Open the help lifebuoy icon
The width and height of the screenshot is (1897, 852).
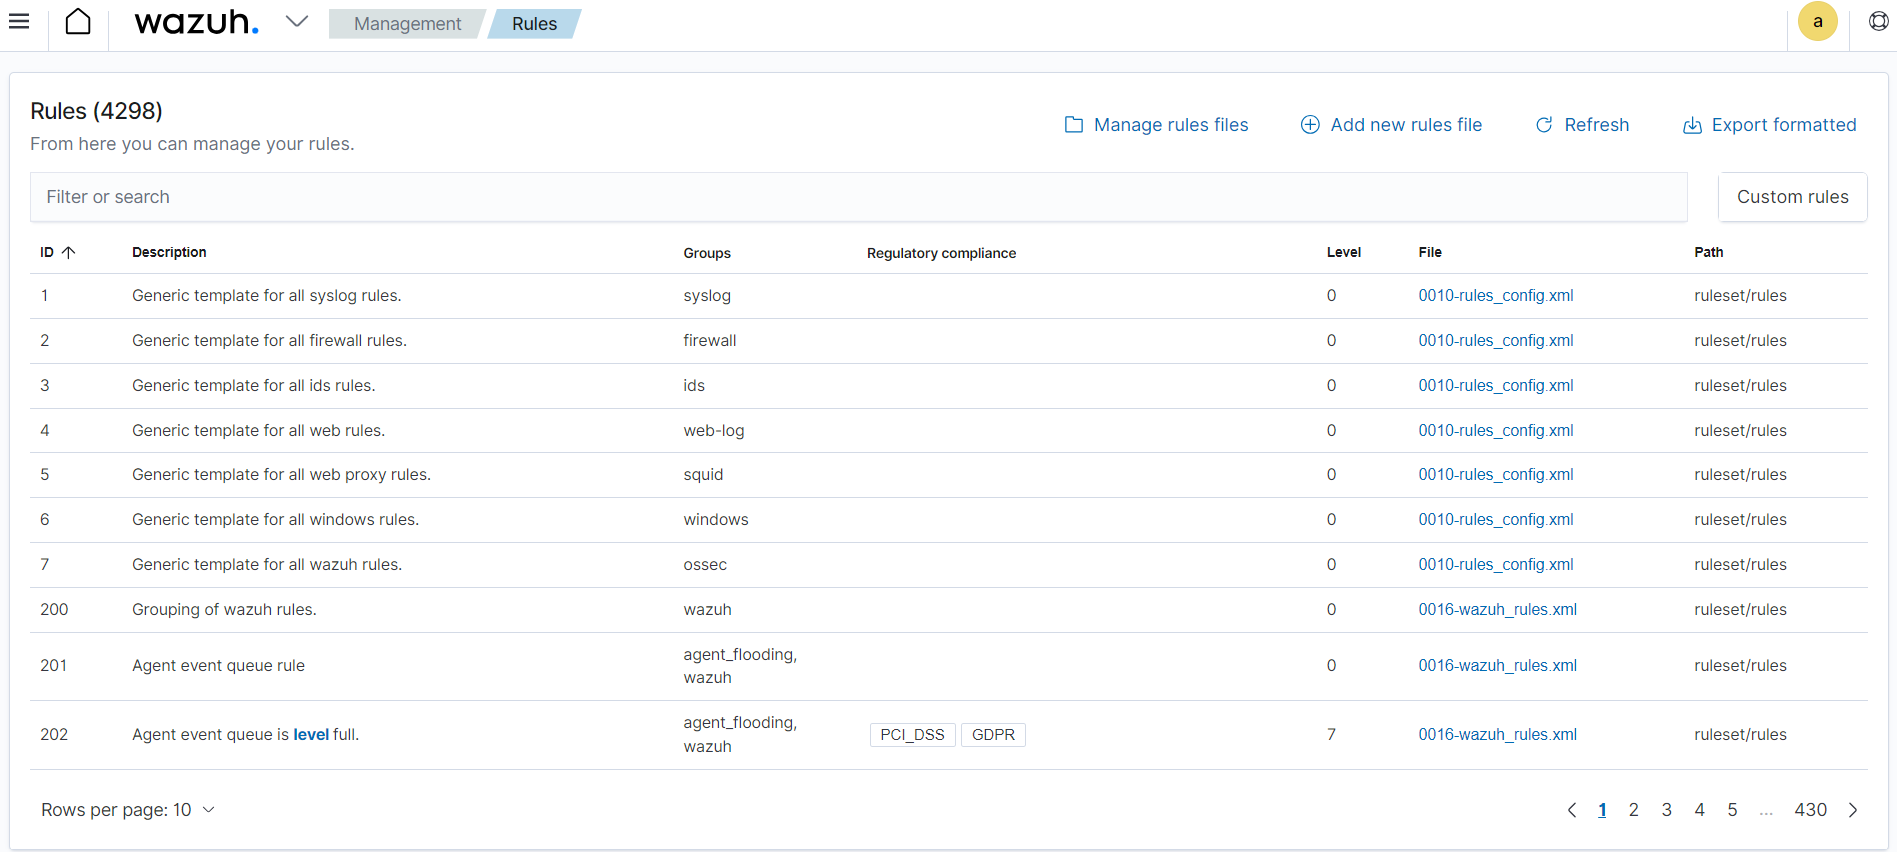(1878, 21)
